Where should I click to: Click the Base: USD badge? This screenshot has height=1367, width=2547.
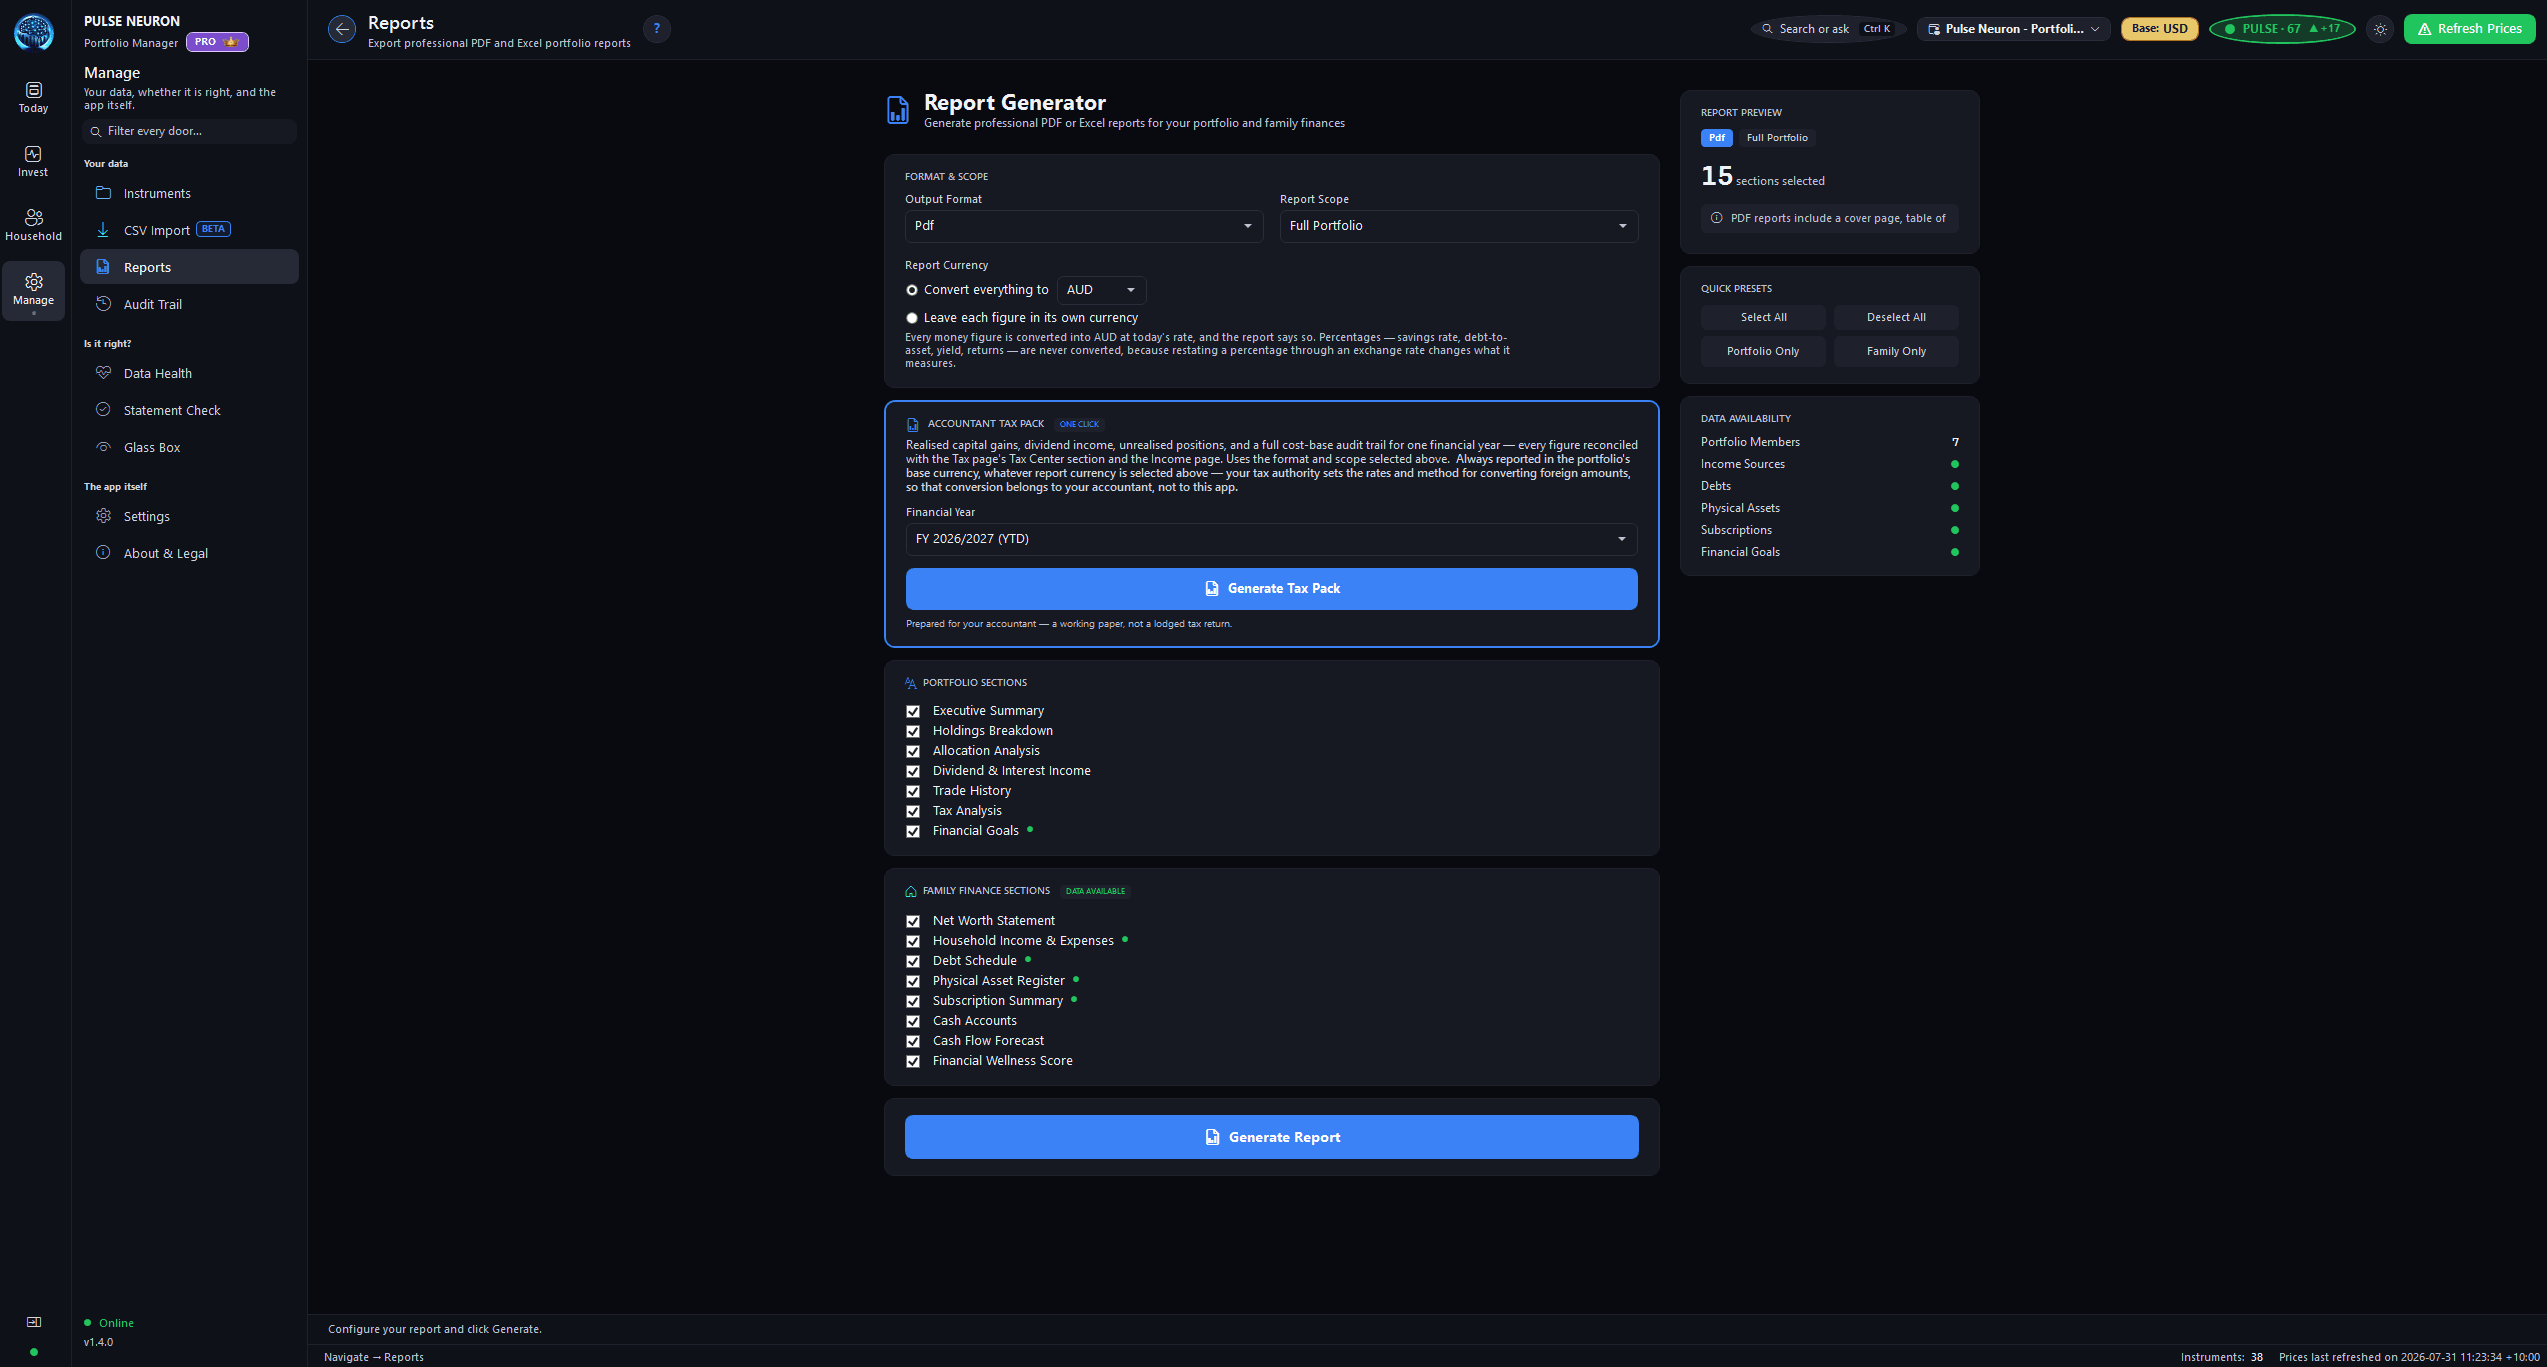[x=2159, y=29]
